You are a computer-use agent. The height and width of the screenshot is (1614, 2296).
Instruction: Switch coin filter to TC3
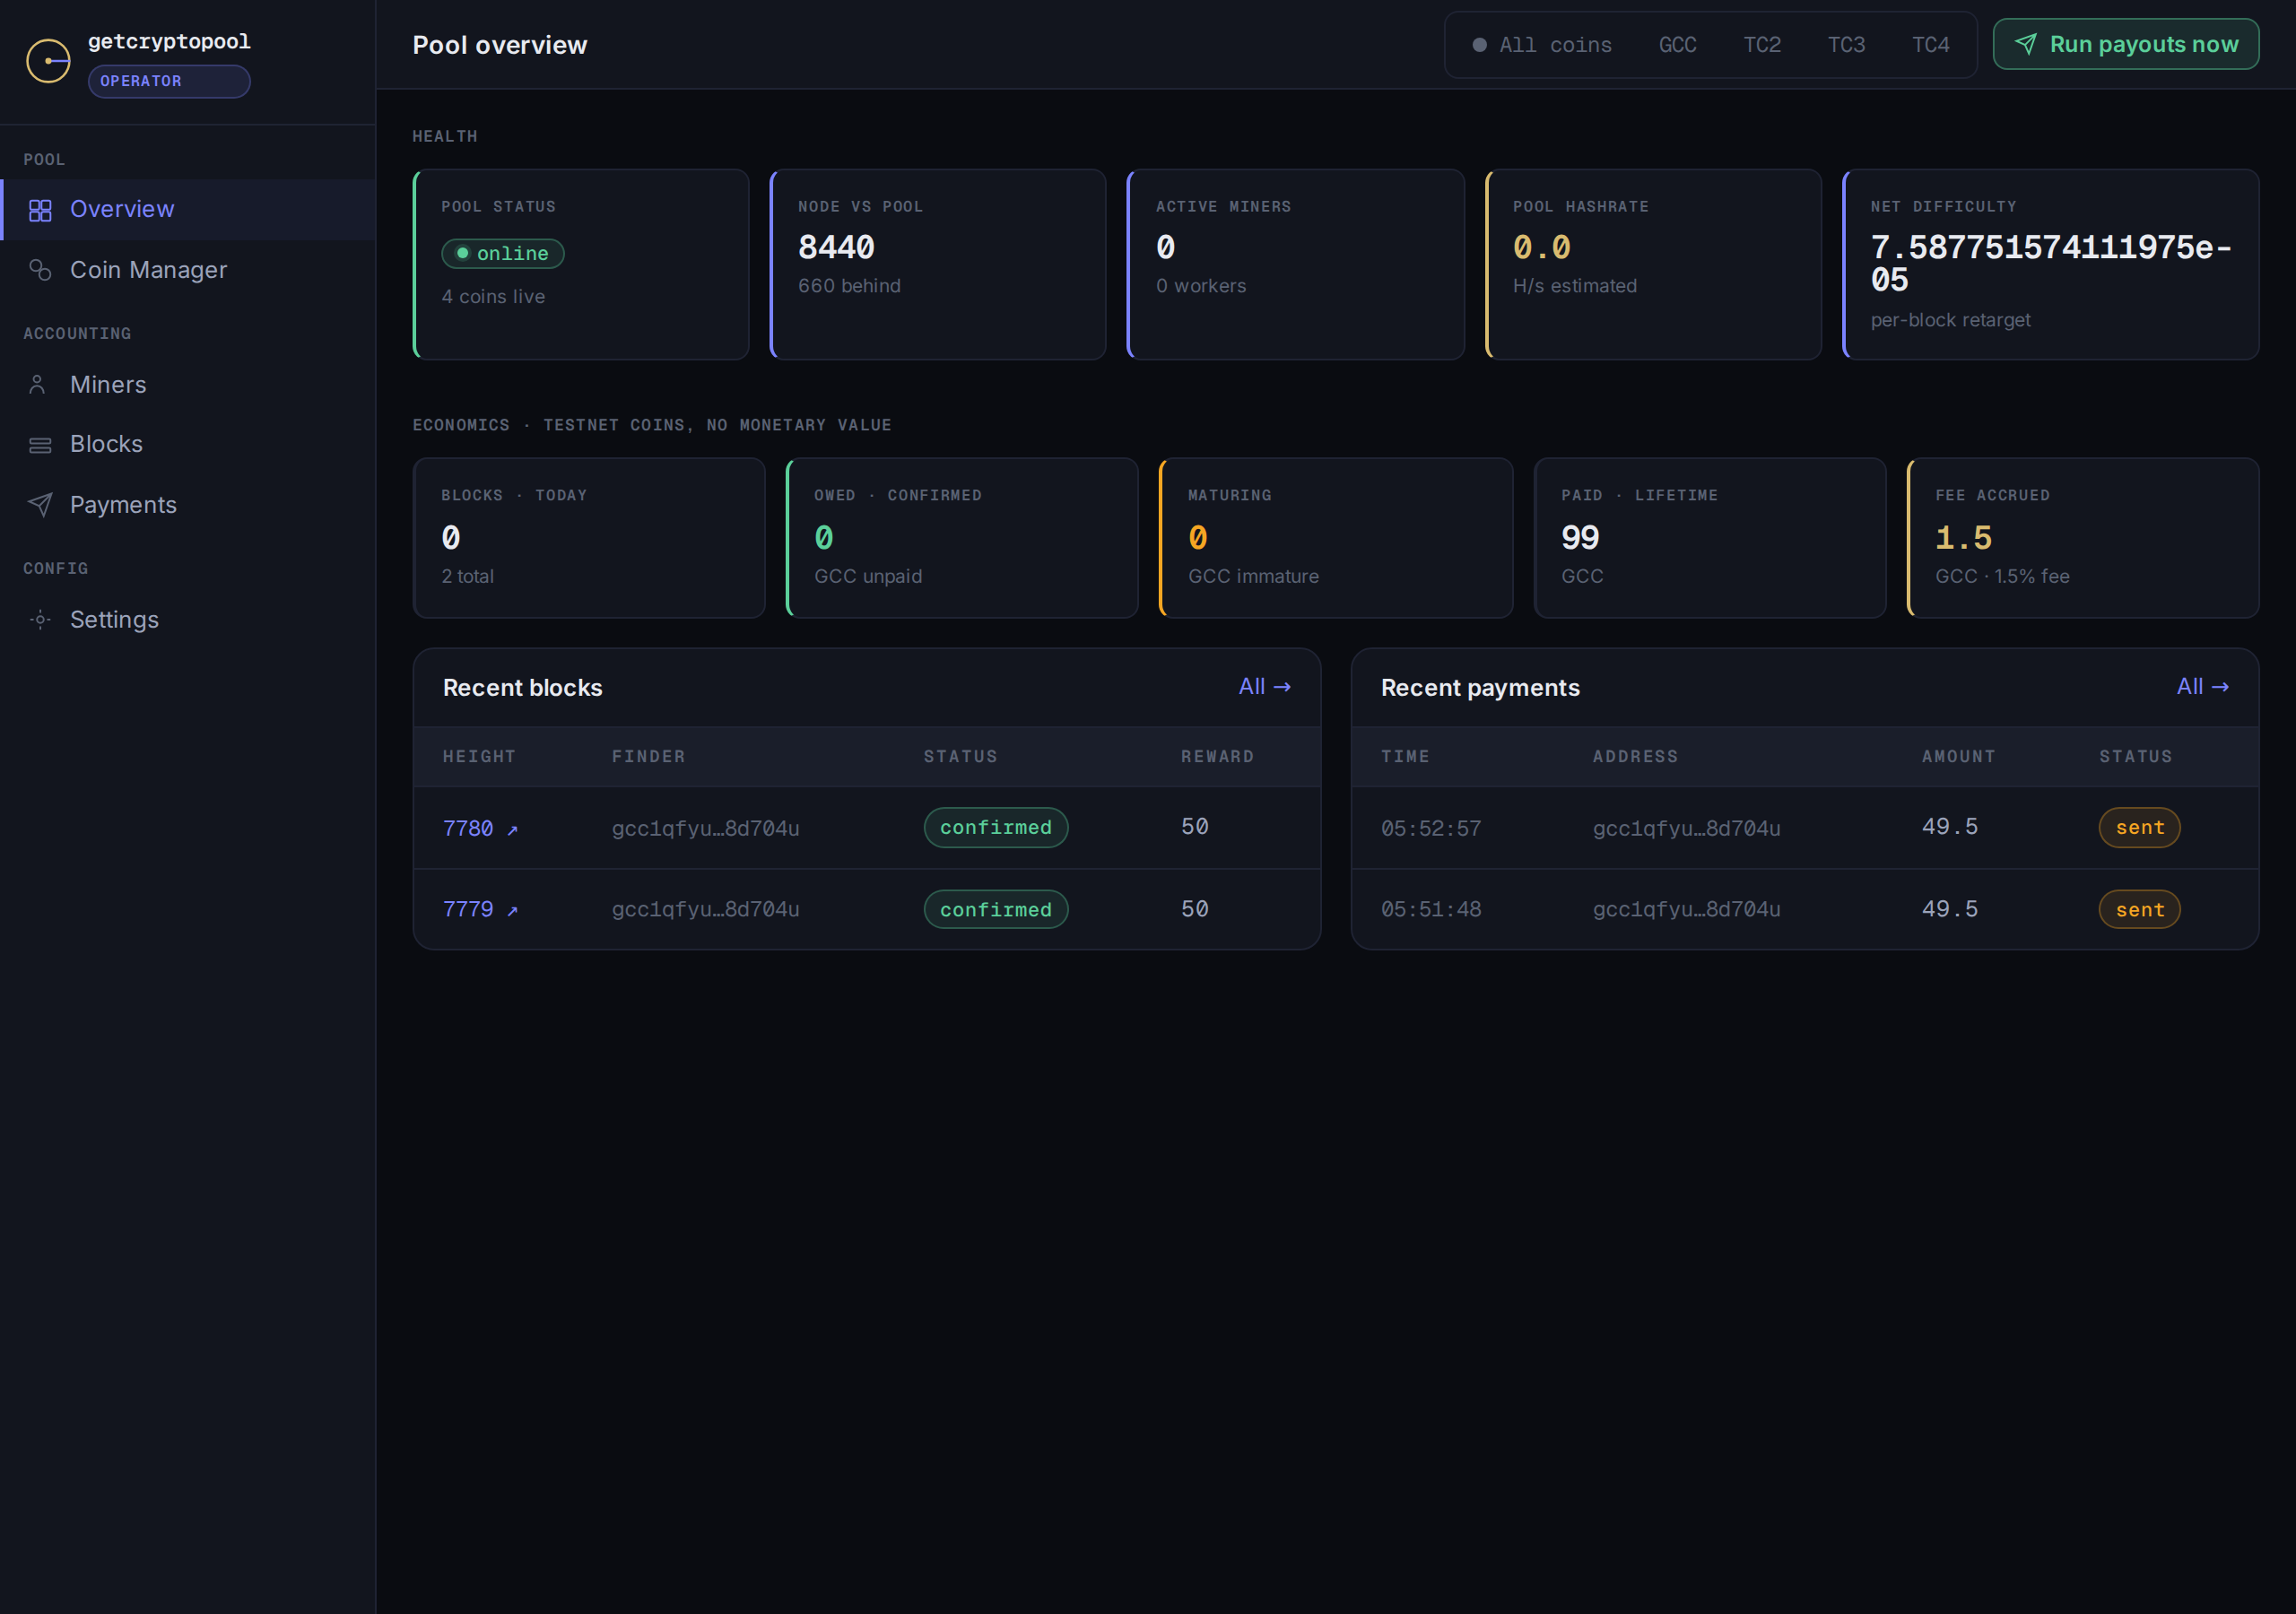coord(1846,45)
